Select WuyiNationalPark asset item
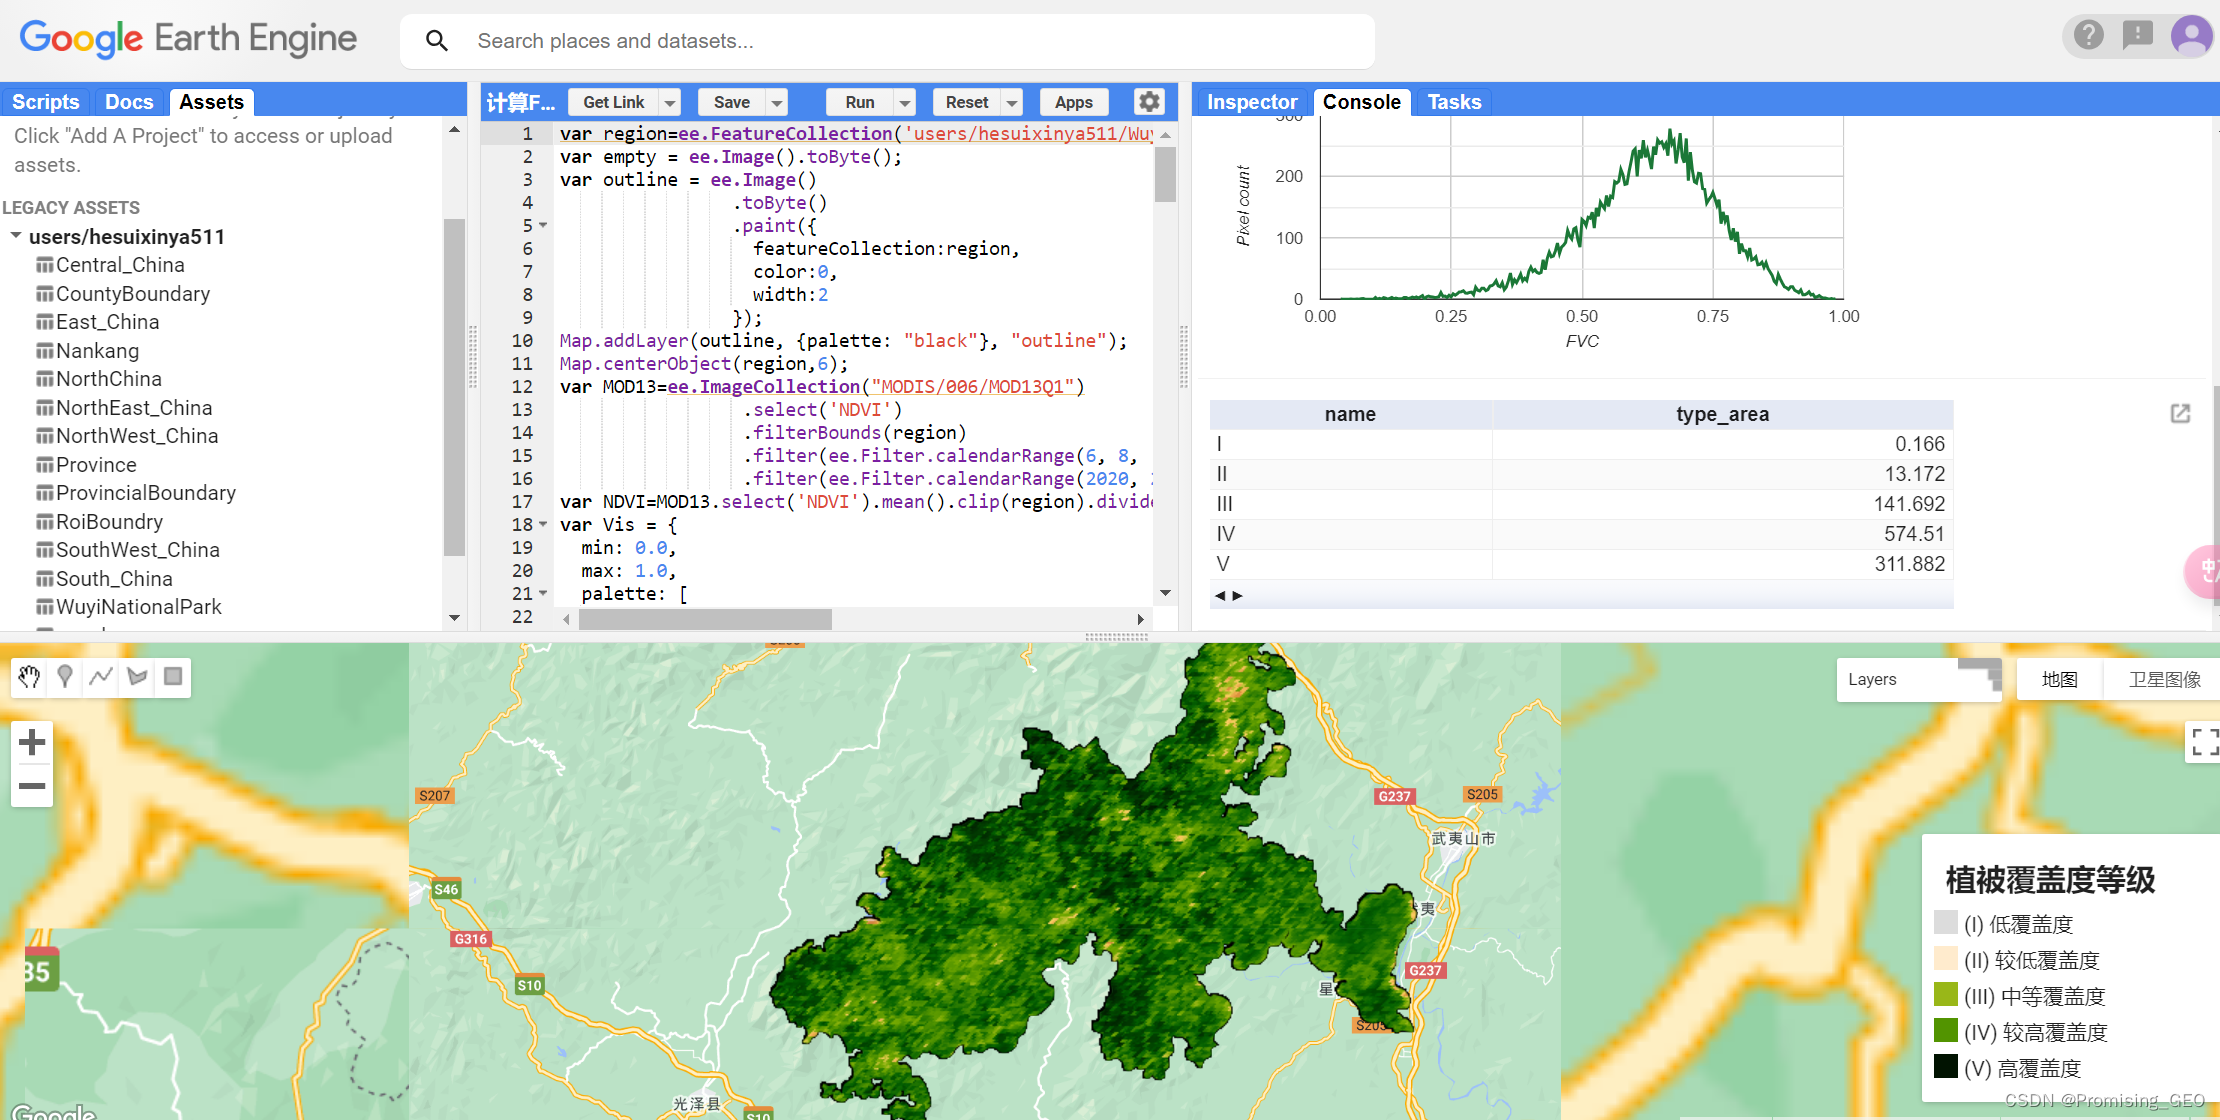The image size is (2220, 1120). coord(140,607)
